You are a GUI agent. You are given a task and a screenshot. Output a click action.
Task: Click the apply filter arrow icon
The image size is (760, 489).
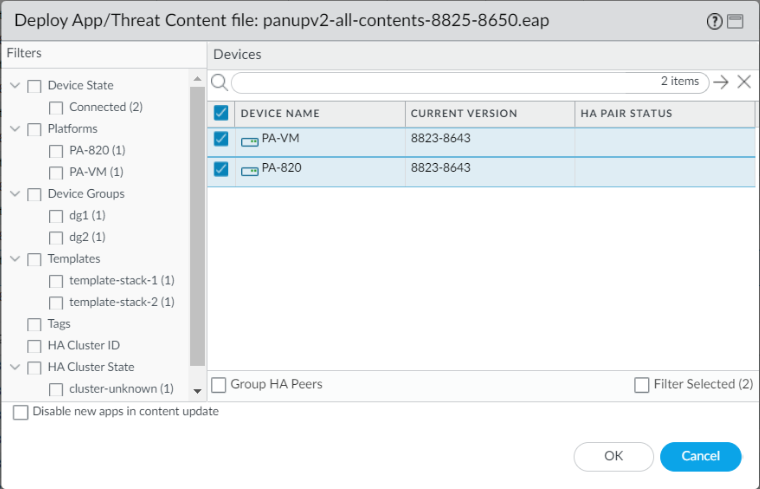coord(721,82)
